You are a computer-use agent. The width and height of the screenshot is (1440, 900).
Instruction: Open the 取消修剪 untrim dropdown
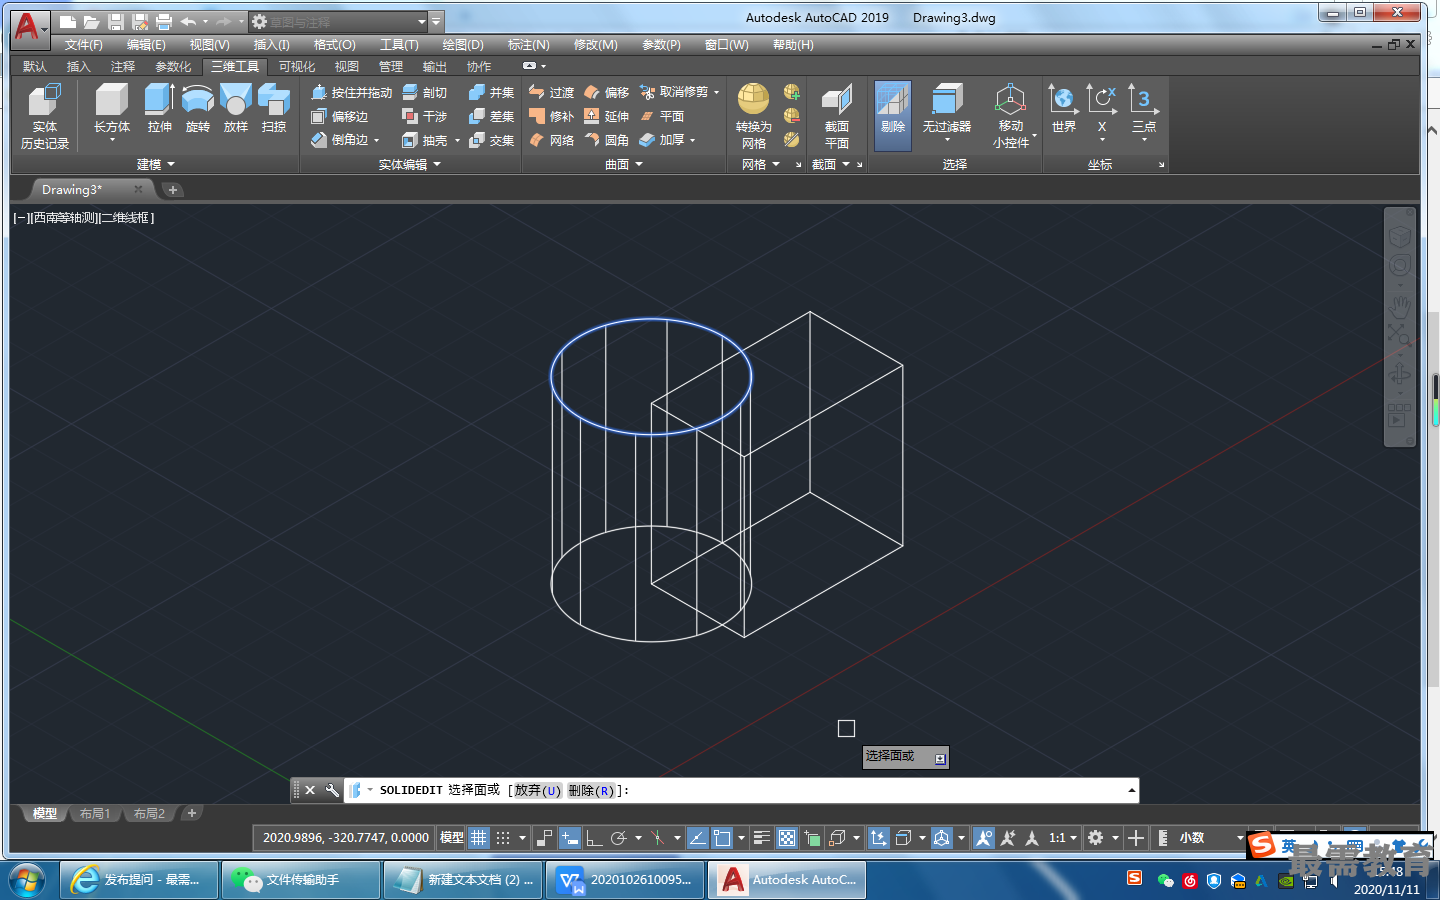point(716,92)
